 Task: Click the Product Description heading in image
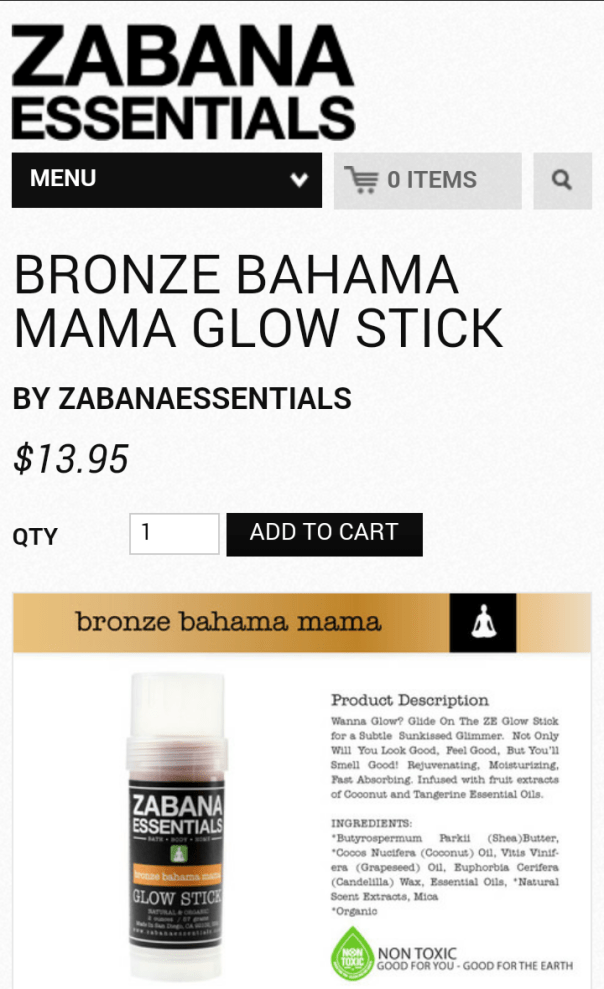tap(410, 700)
